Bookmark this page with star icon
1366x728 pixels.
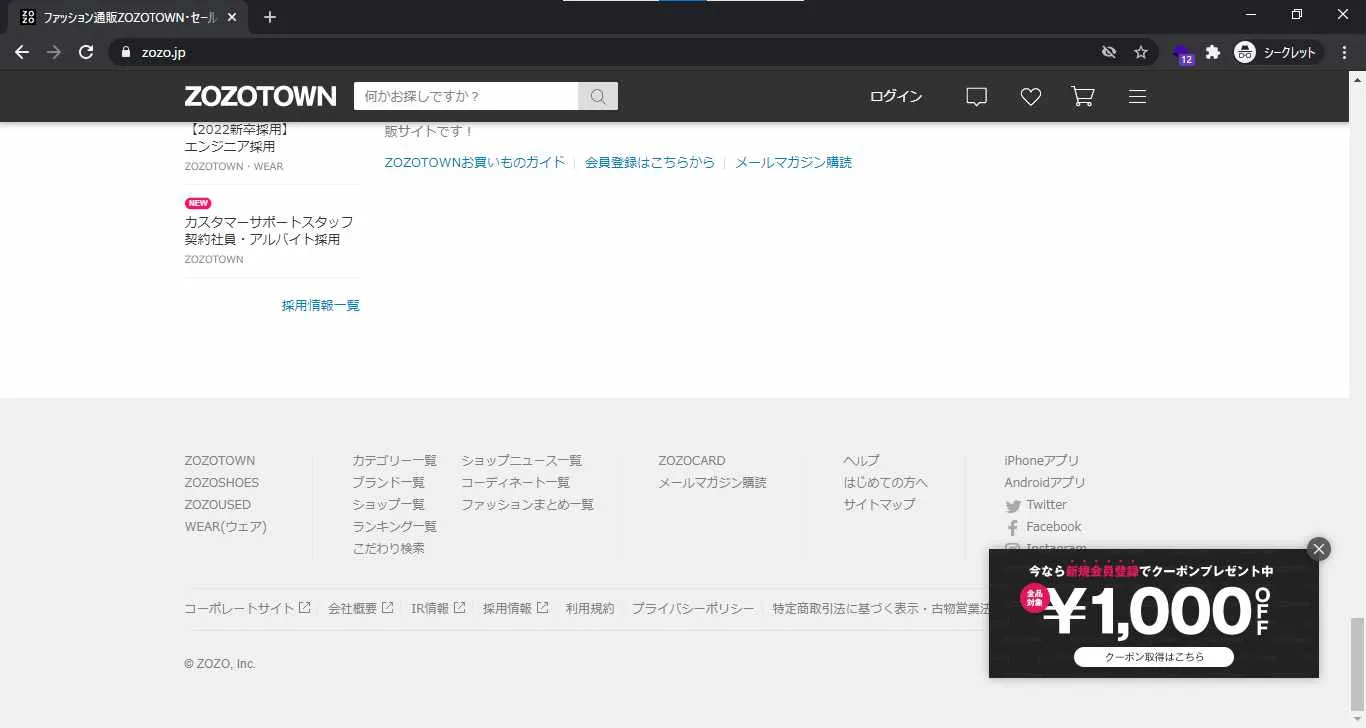click(1140, 52)
